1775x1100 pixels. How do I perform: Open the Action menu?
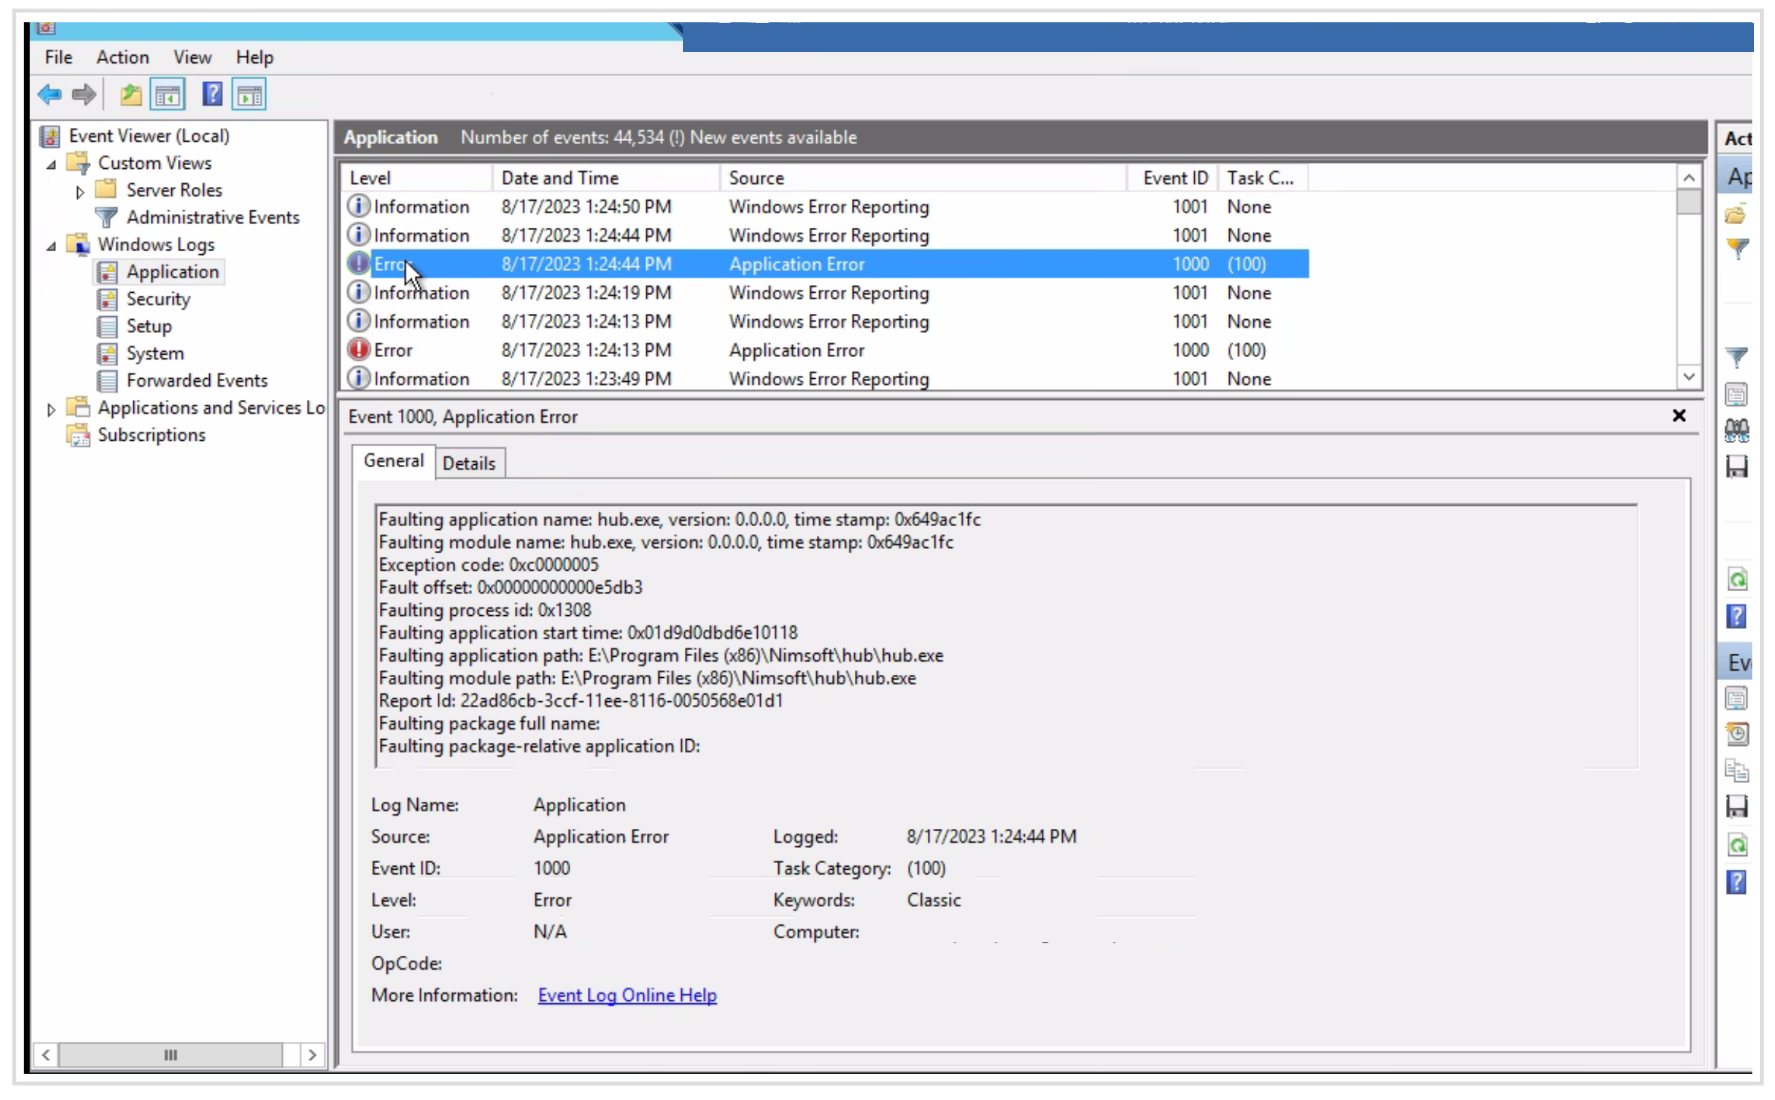(x=122, y=57)
